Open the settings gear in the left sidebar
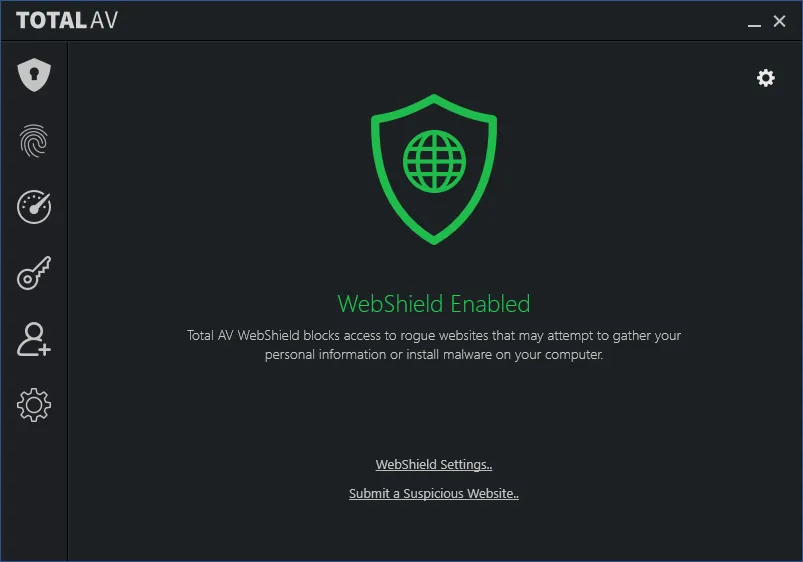 (x=34, y=405)
